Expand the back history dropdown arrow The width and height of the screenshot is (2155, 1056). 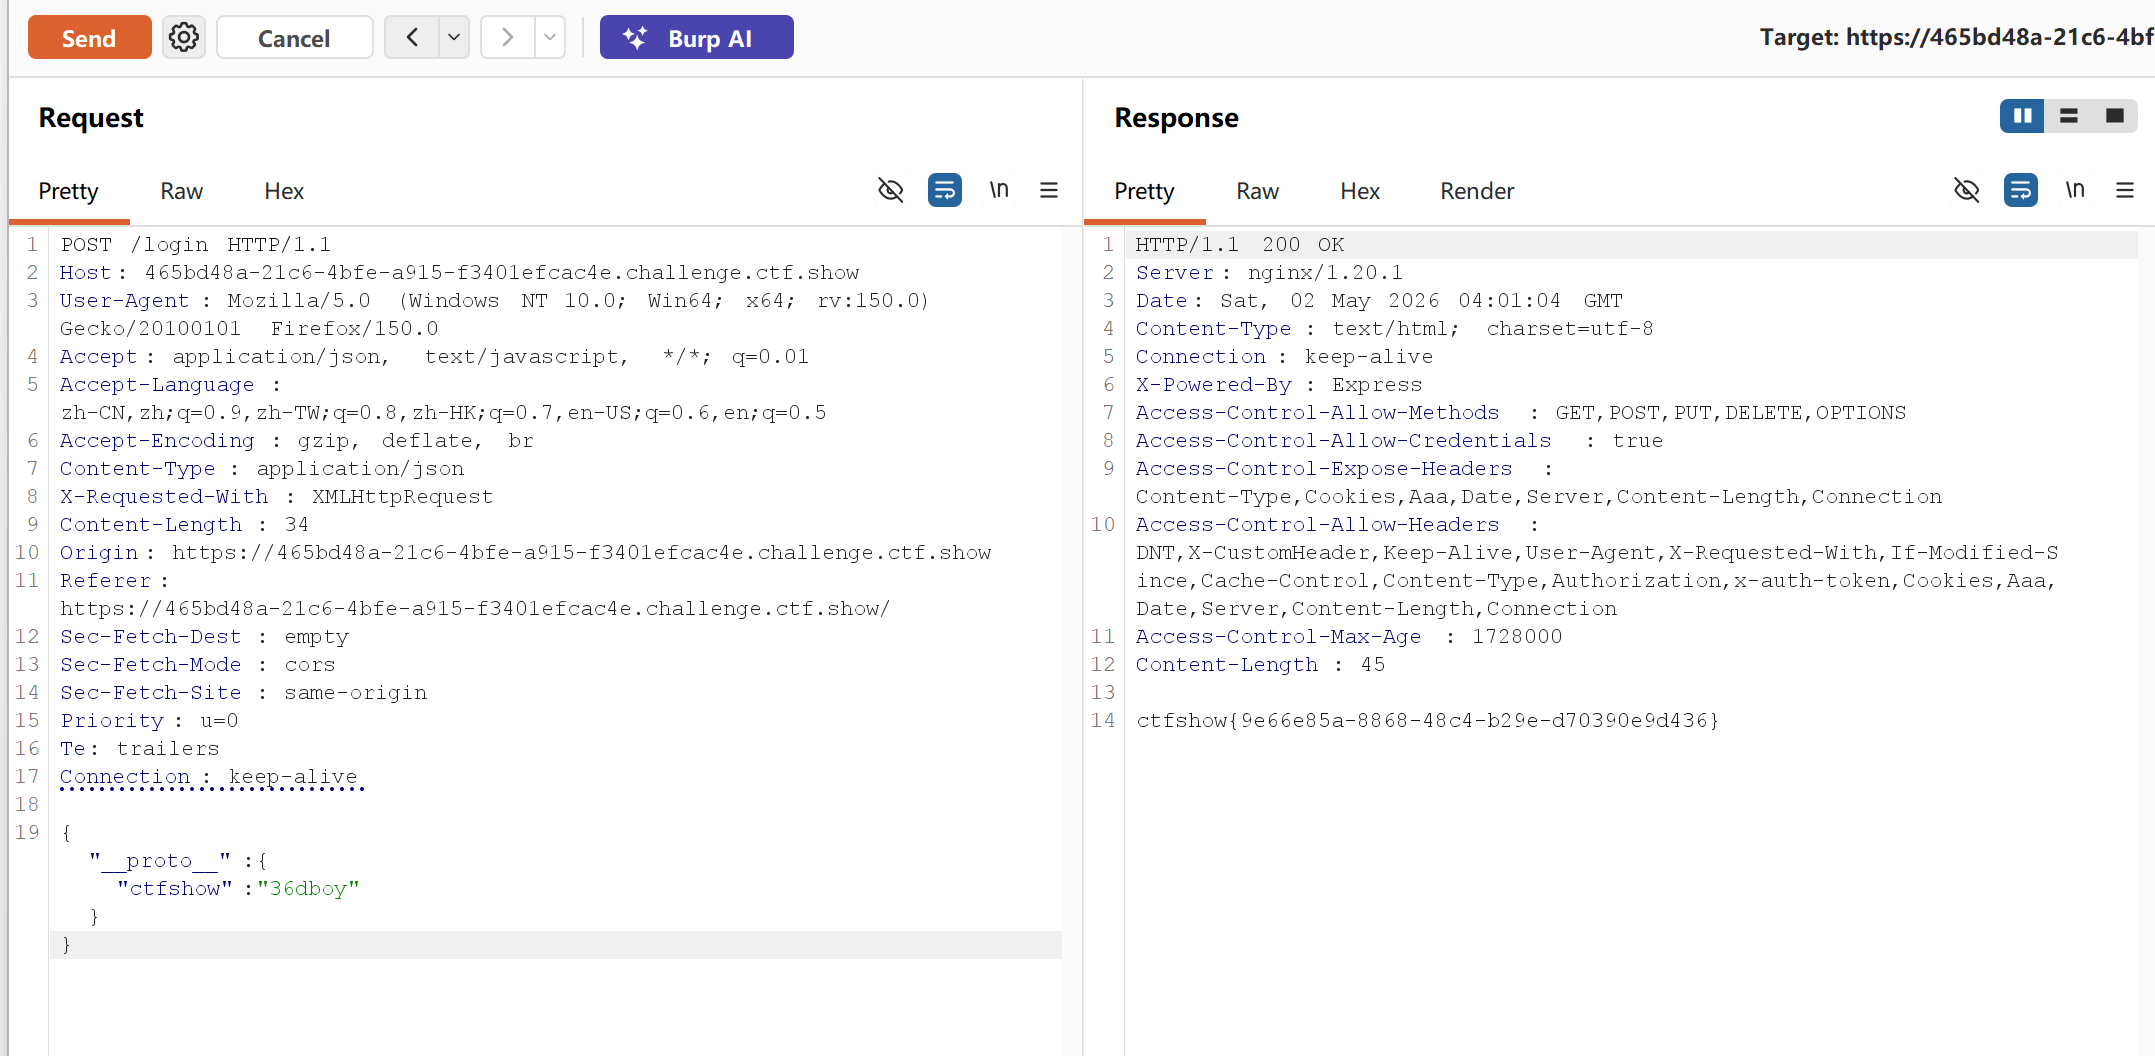click(454, 38)
